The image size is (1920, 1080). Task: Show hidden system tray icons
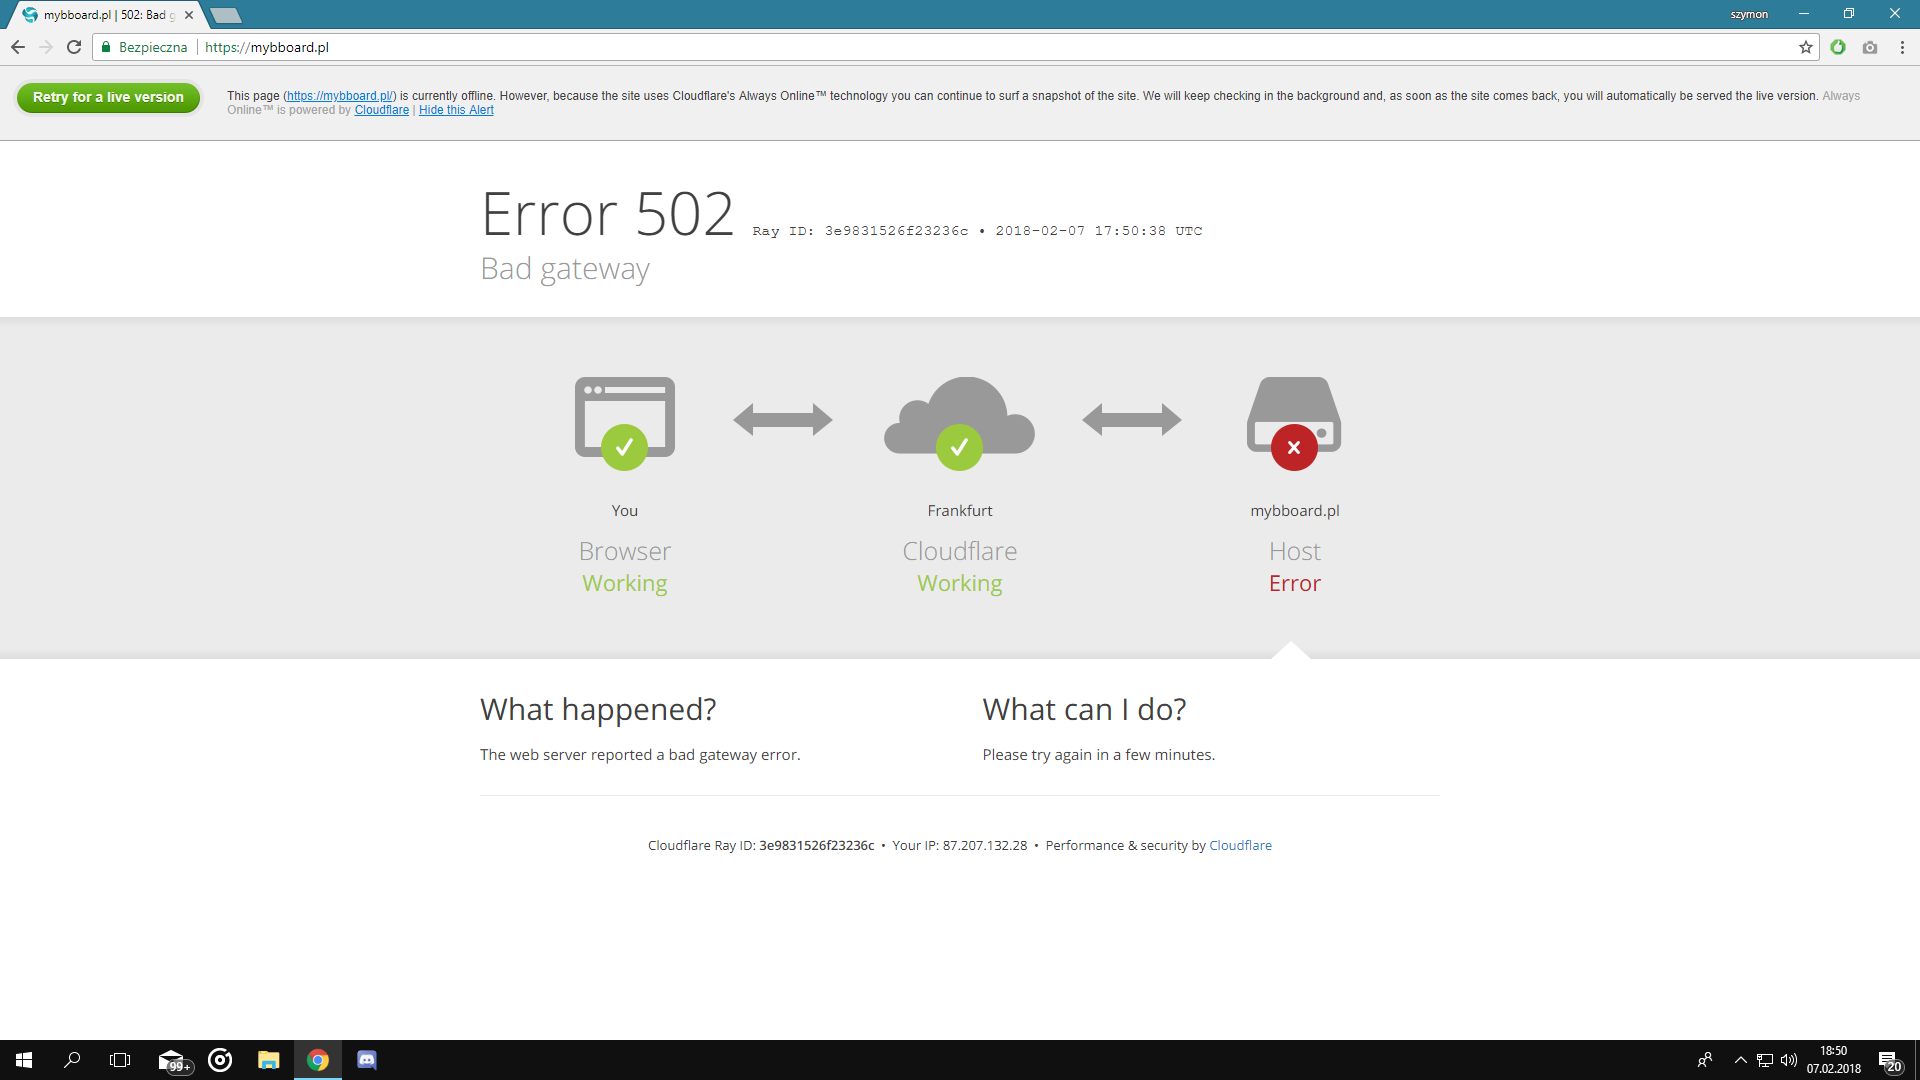[1741, 1060]
